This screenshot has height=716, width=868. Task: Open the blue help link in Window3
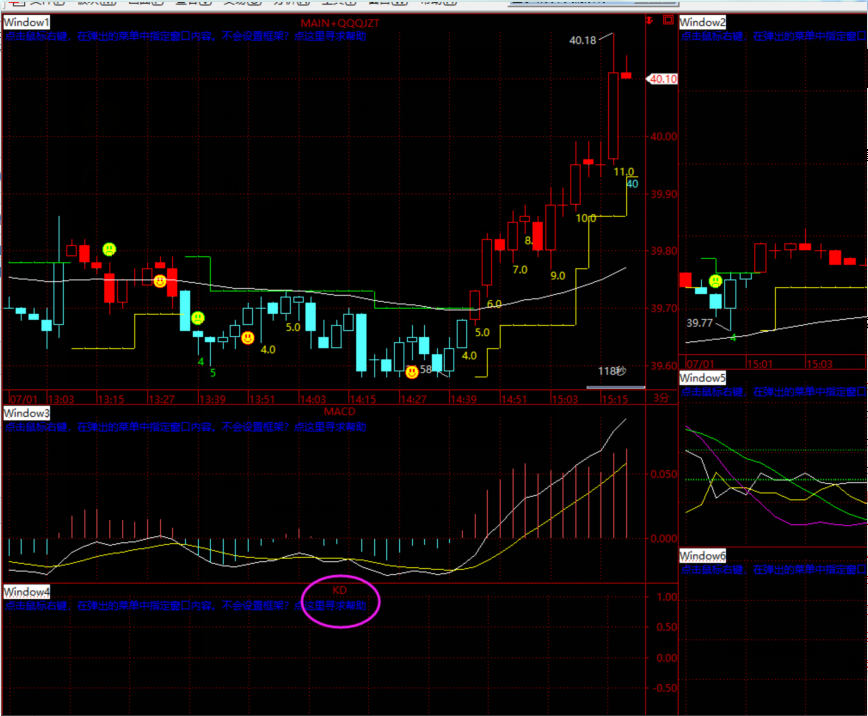pyautogui.click(x=330, y=426)
